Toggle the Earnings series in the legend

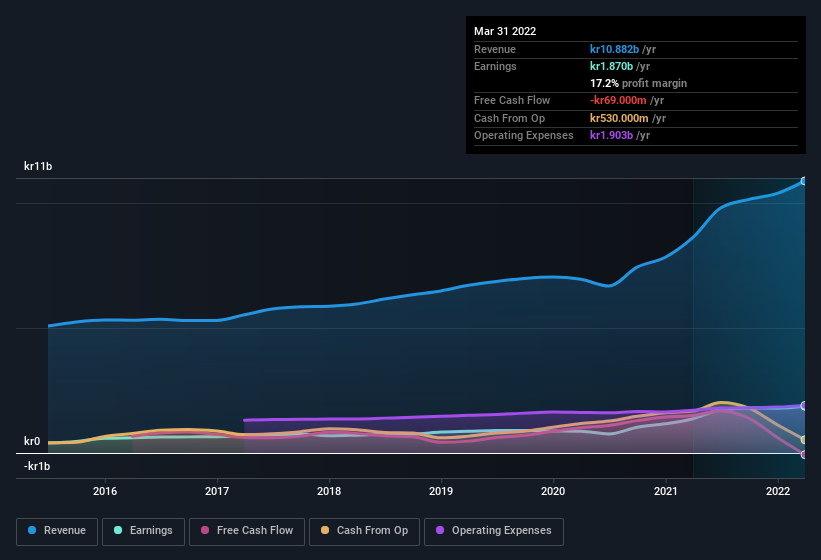(x=143, y=531)
